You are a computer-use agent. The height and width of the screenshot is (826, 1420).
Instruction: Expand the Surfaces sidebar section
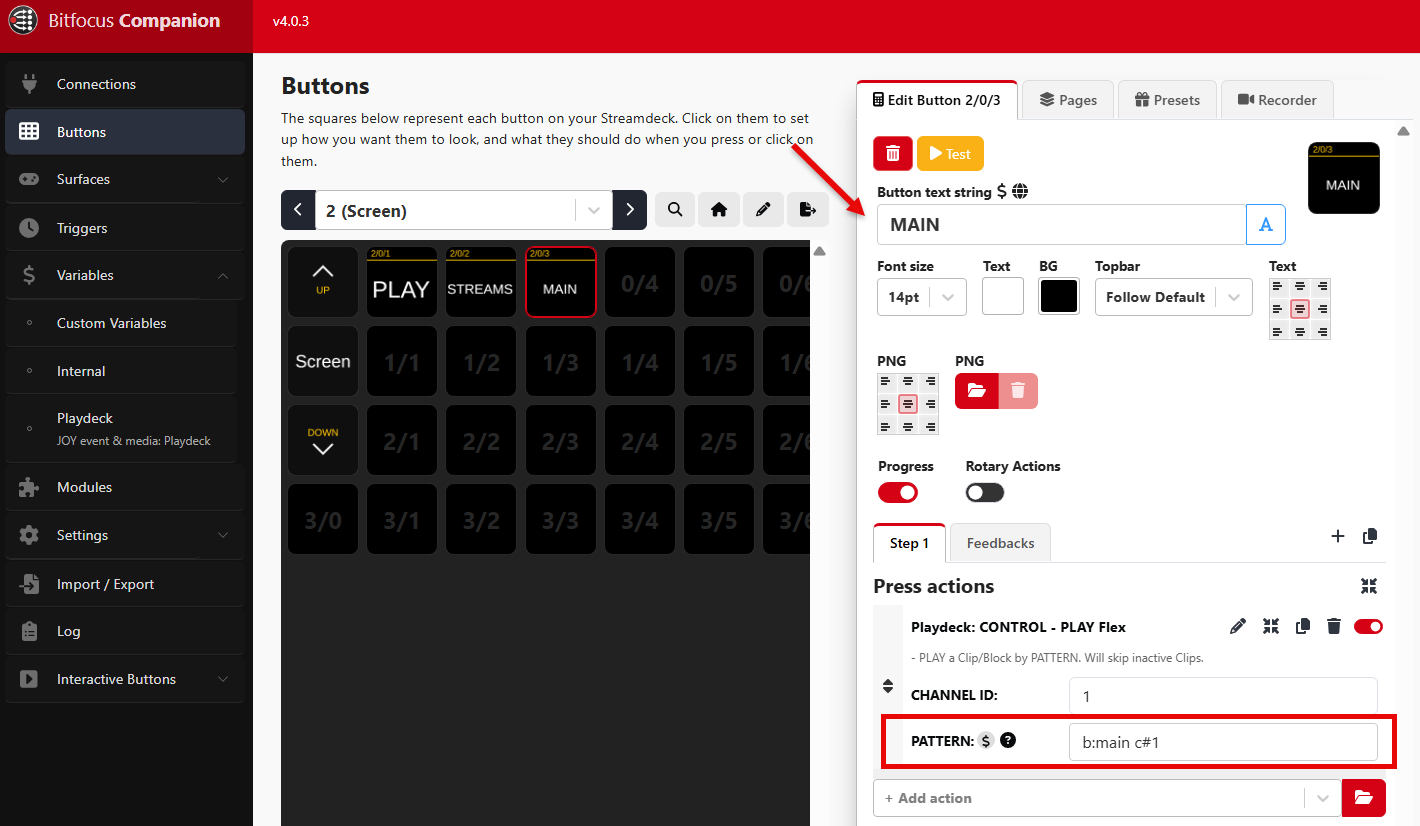124,179
